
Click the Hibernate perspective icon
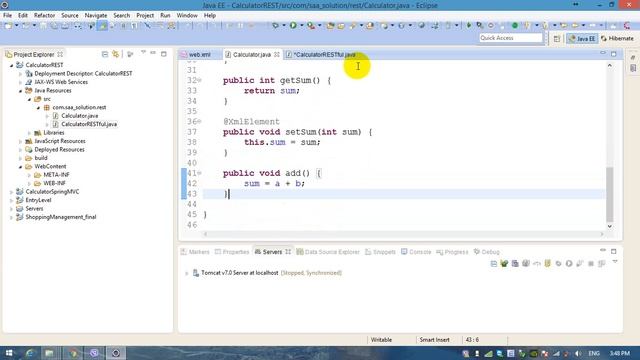(x=604, y=38)
